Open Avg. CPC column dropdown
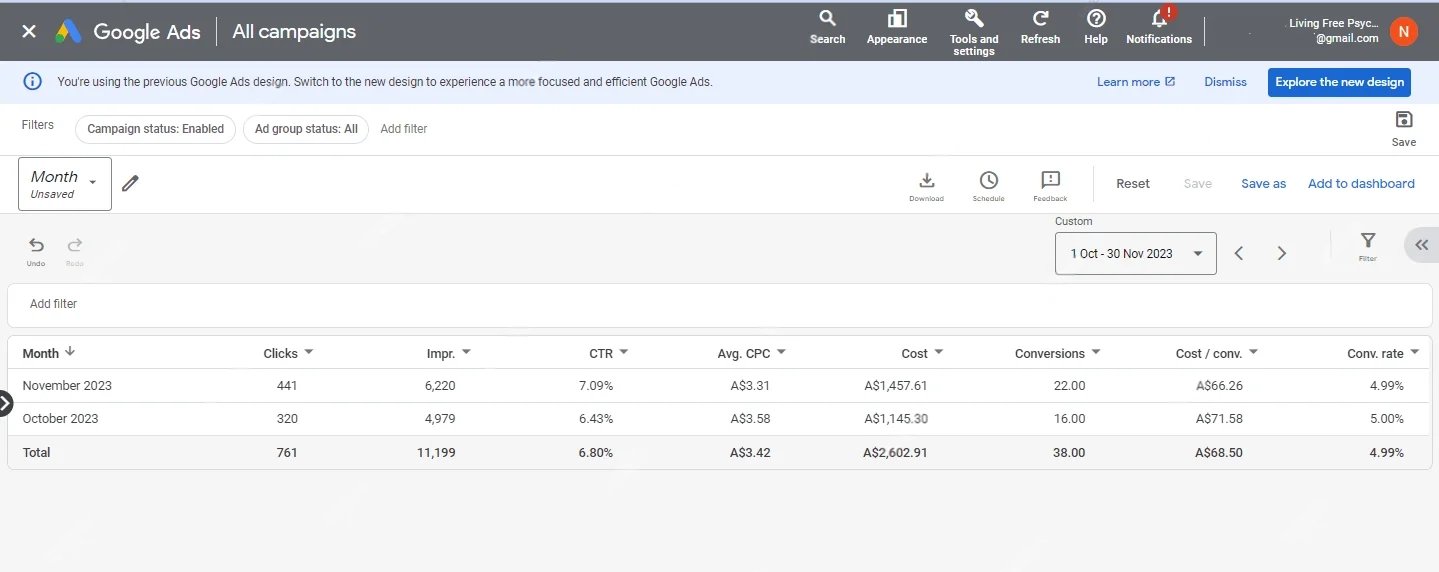The image size is (1439, 572). click(x=781, y=353)
